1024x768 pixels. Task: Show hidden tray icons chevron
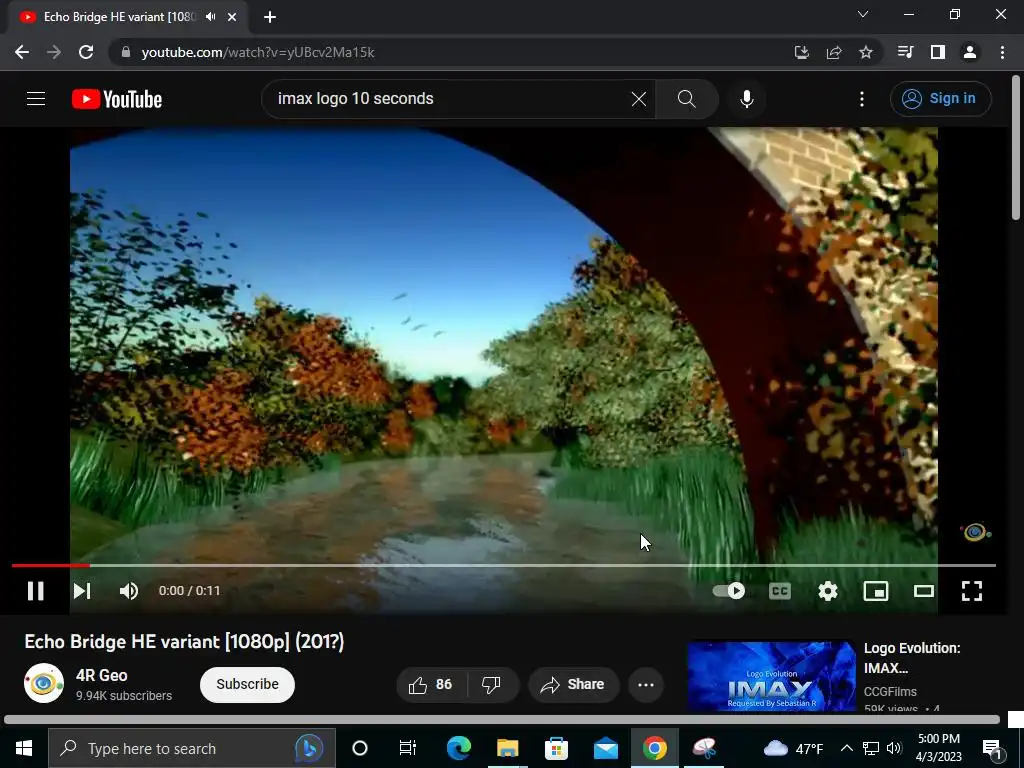click(x=846, y=748)
